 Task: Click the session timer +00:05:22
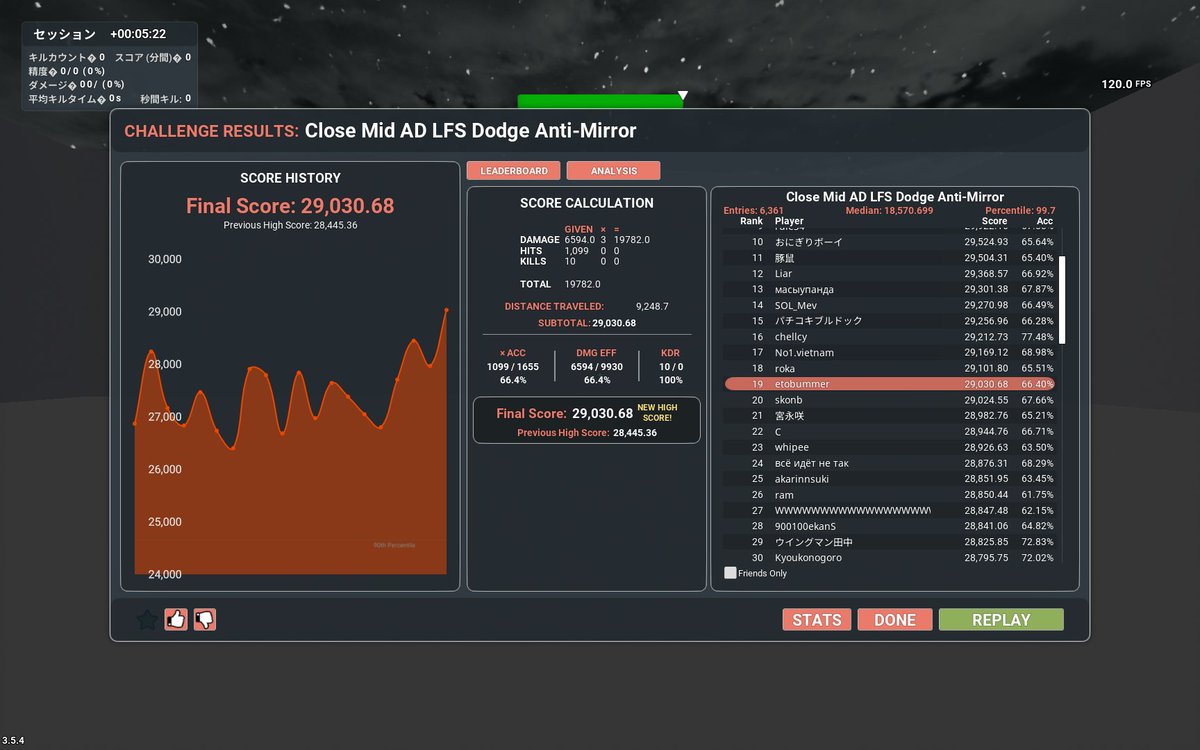tap(138, 34)
